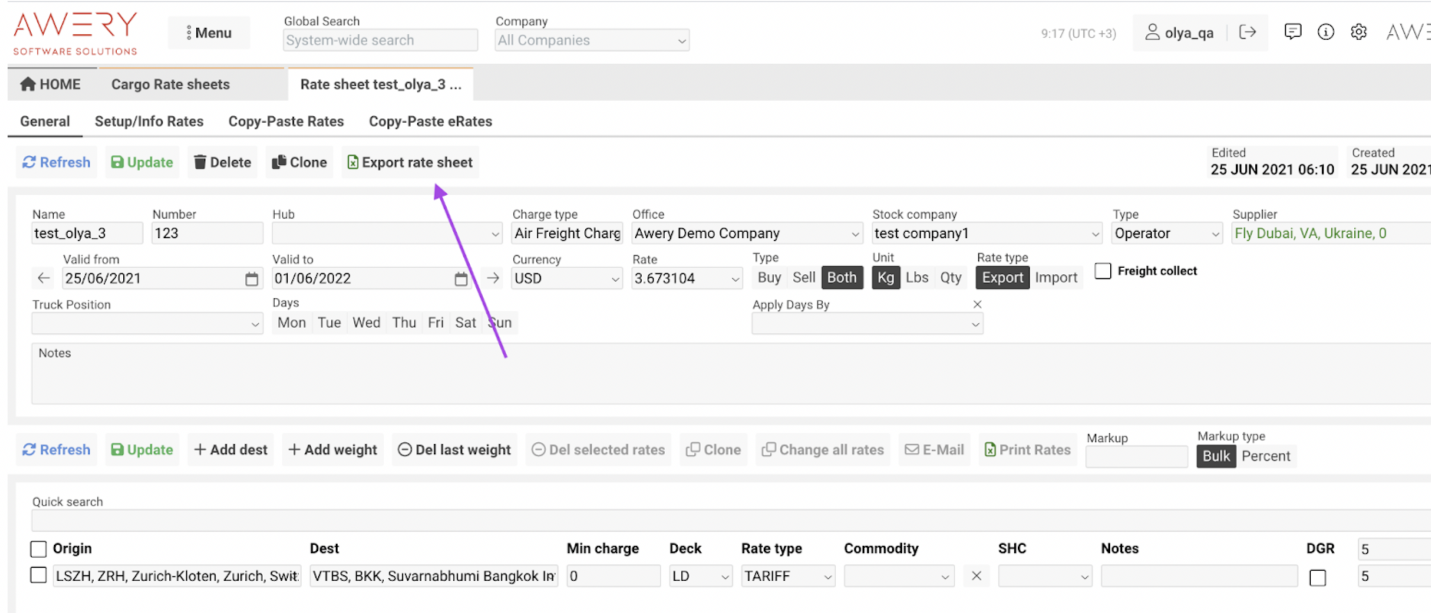Viewport: 1431px width, 613px height.
Task: Enable the Freight collect checkbox
Action: click(x=1103, y=271)
